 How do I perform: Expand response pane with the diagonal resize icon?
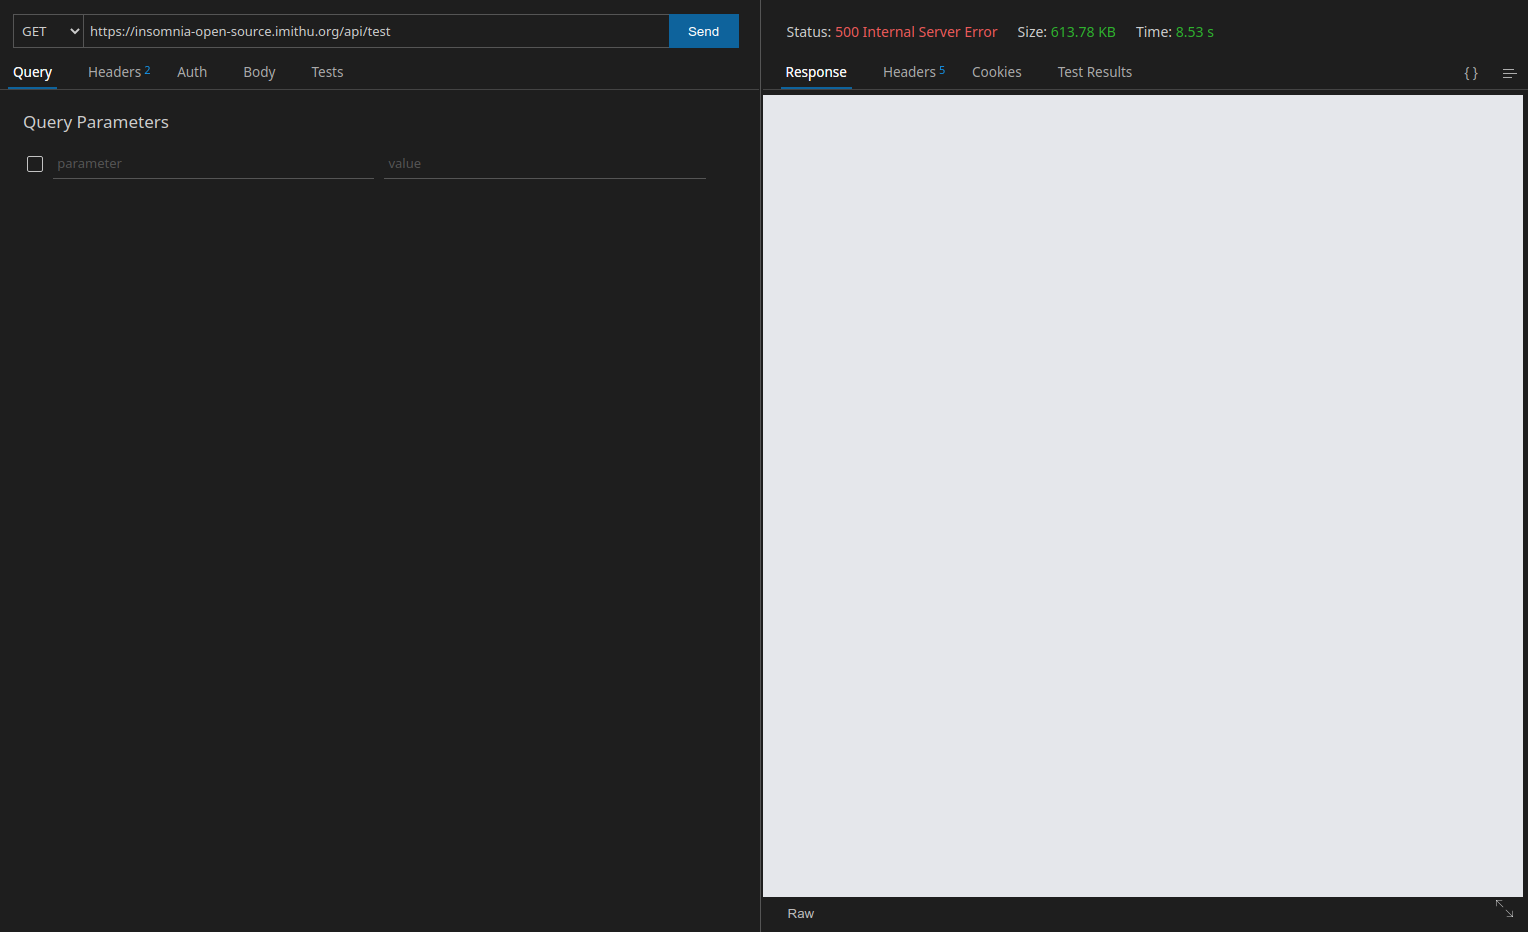click(x=1504, y=908)
